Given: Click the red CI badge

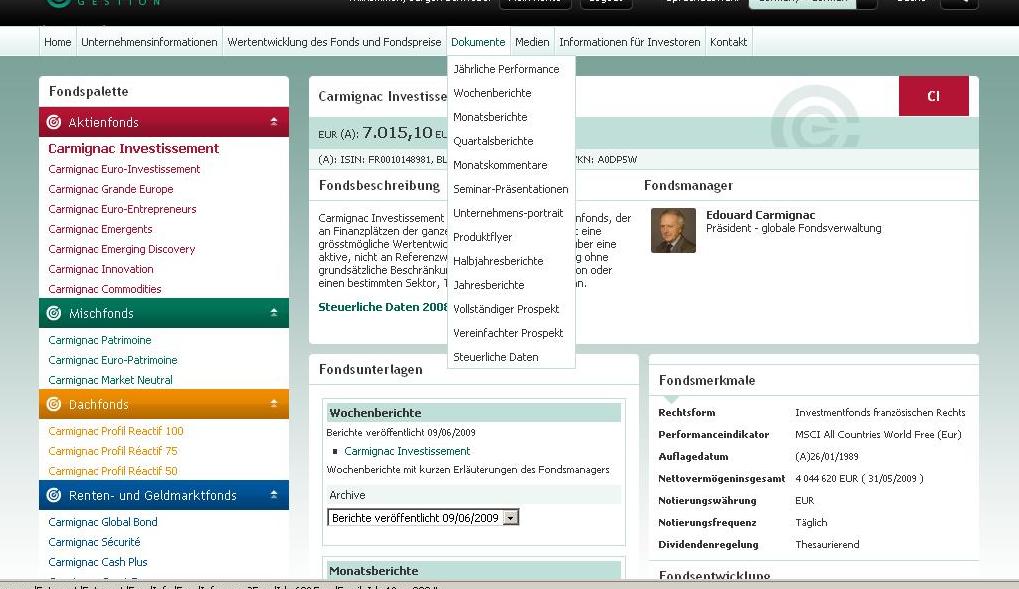Looking at the screenshot, I should coord(933,96).
